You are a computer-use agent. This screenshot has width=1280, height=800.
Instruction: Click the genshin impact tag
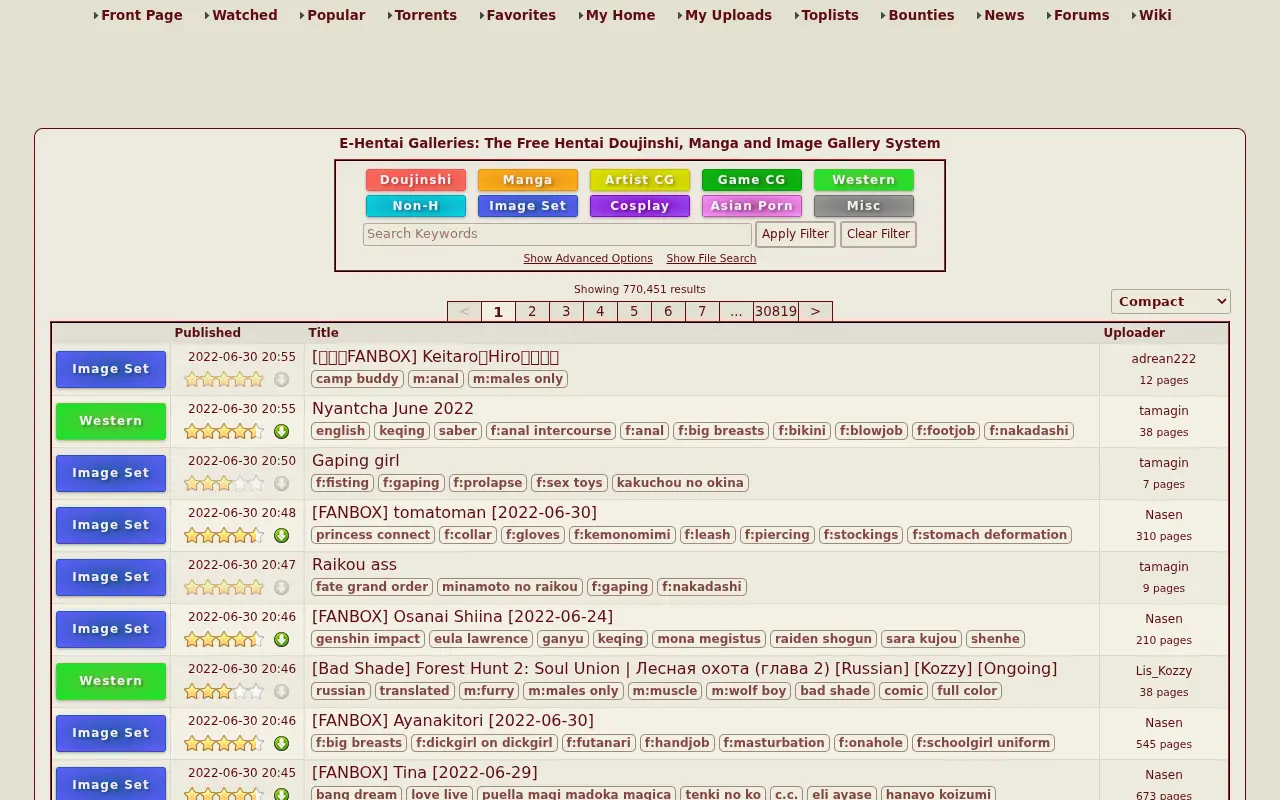coord(368,639)
